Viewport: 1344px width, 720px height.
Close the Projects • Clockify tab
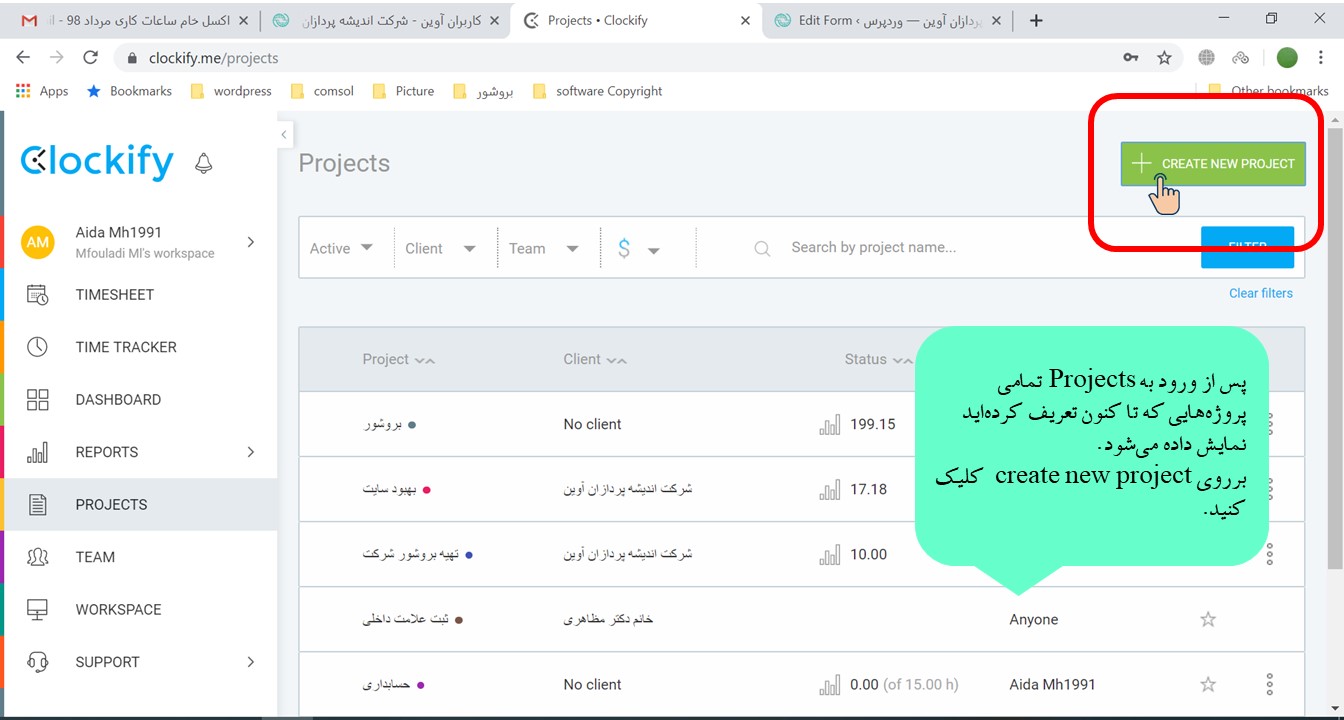(744, 20)
